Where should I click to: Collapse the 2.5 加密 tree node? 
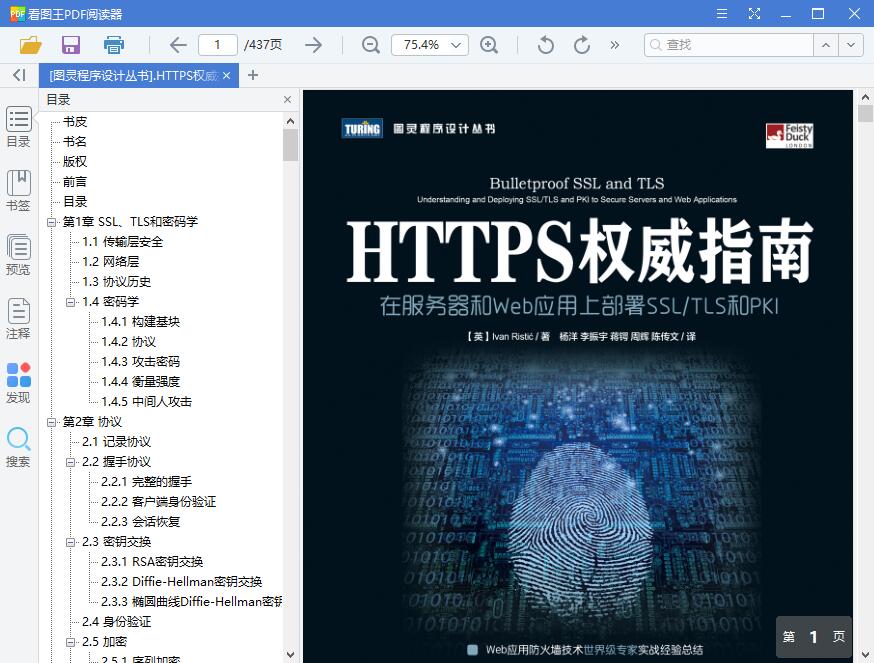click(x=70, y=642)
